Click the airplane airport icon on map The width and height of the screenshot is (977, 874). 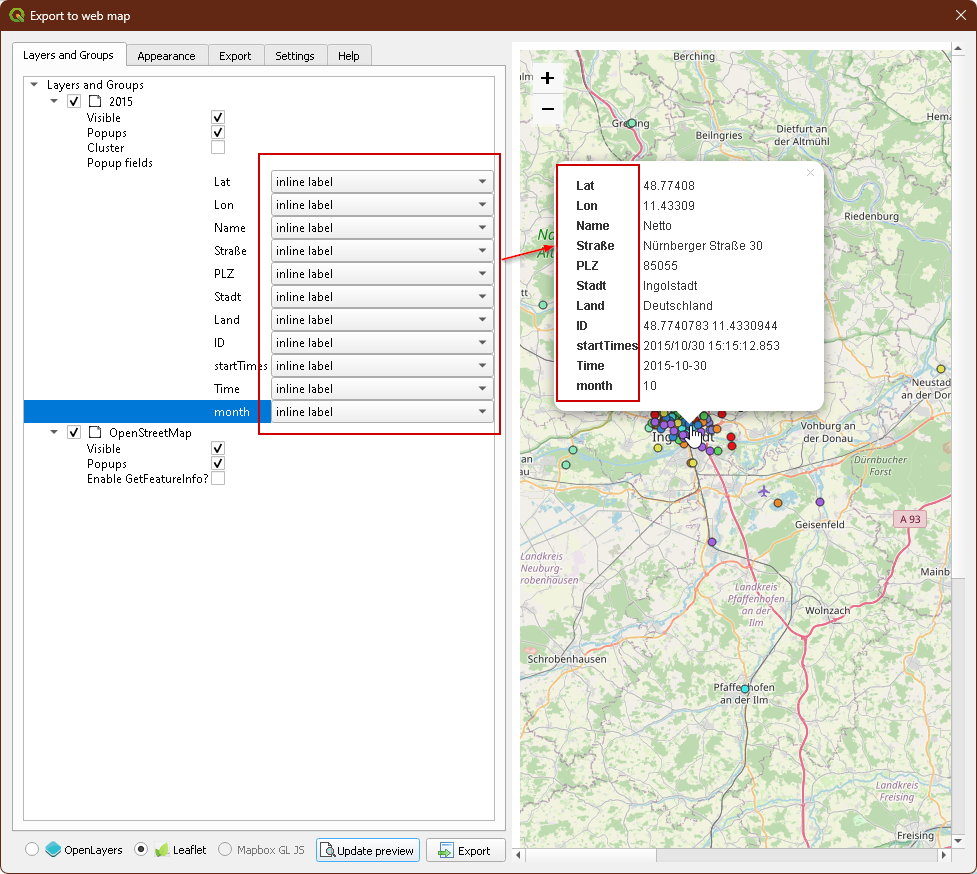(764, 490)
